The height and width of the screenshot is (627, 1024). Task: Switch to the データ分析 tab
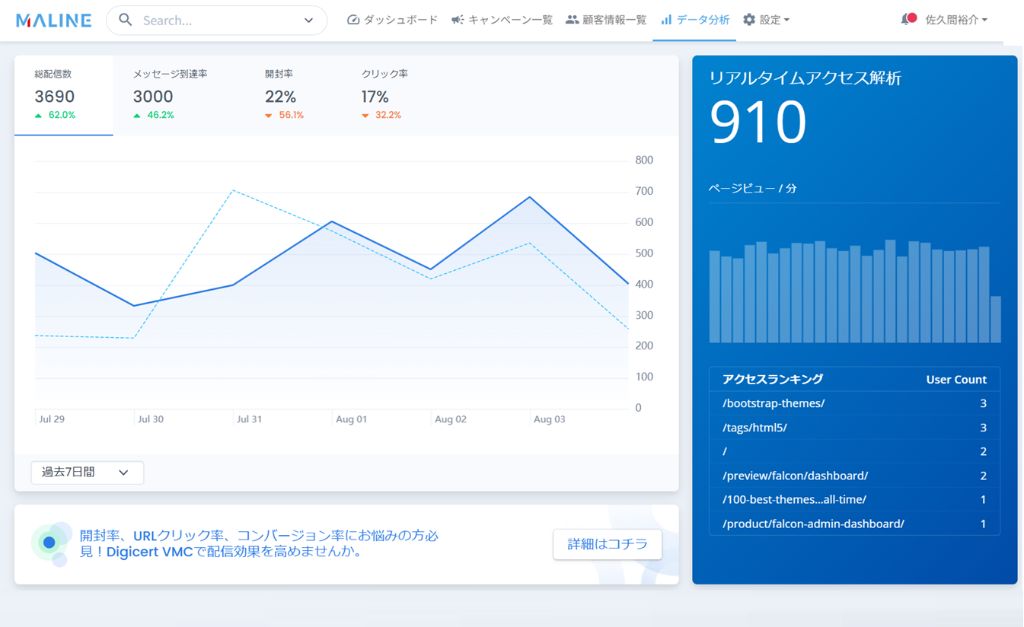[x=701, y=18]
